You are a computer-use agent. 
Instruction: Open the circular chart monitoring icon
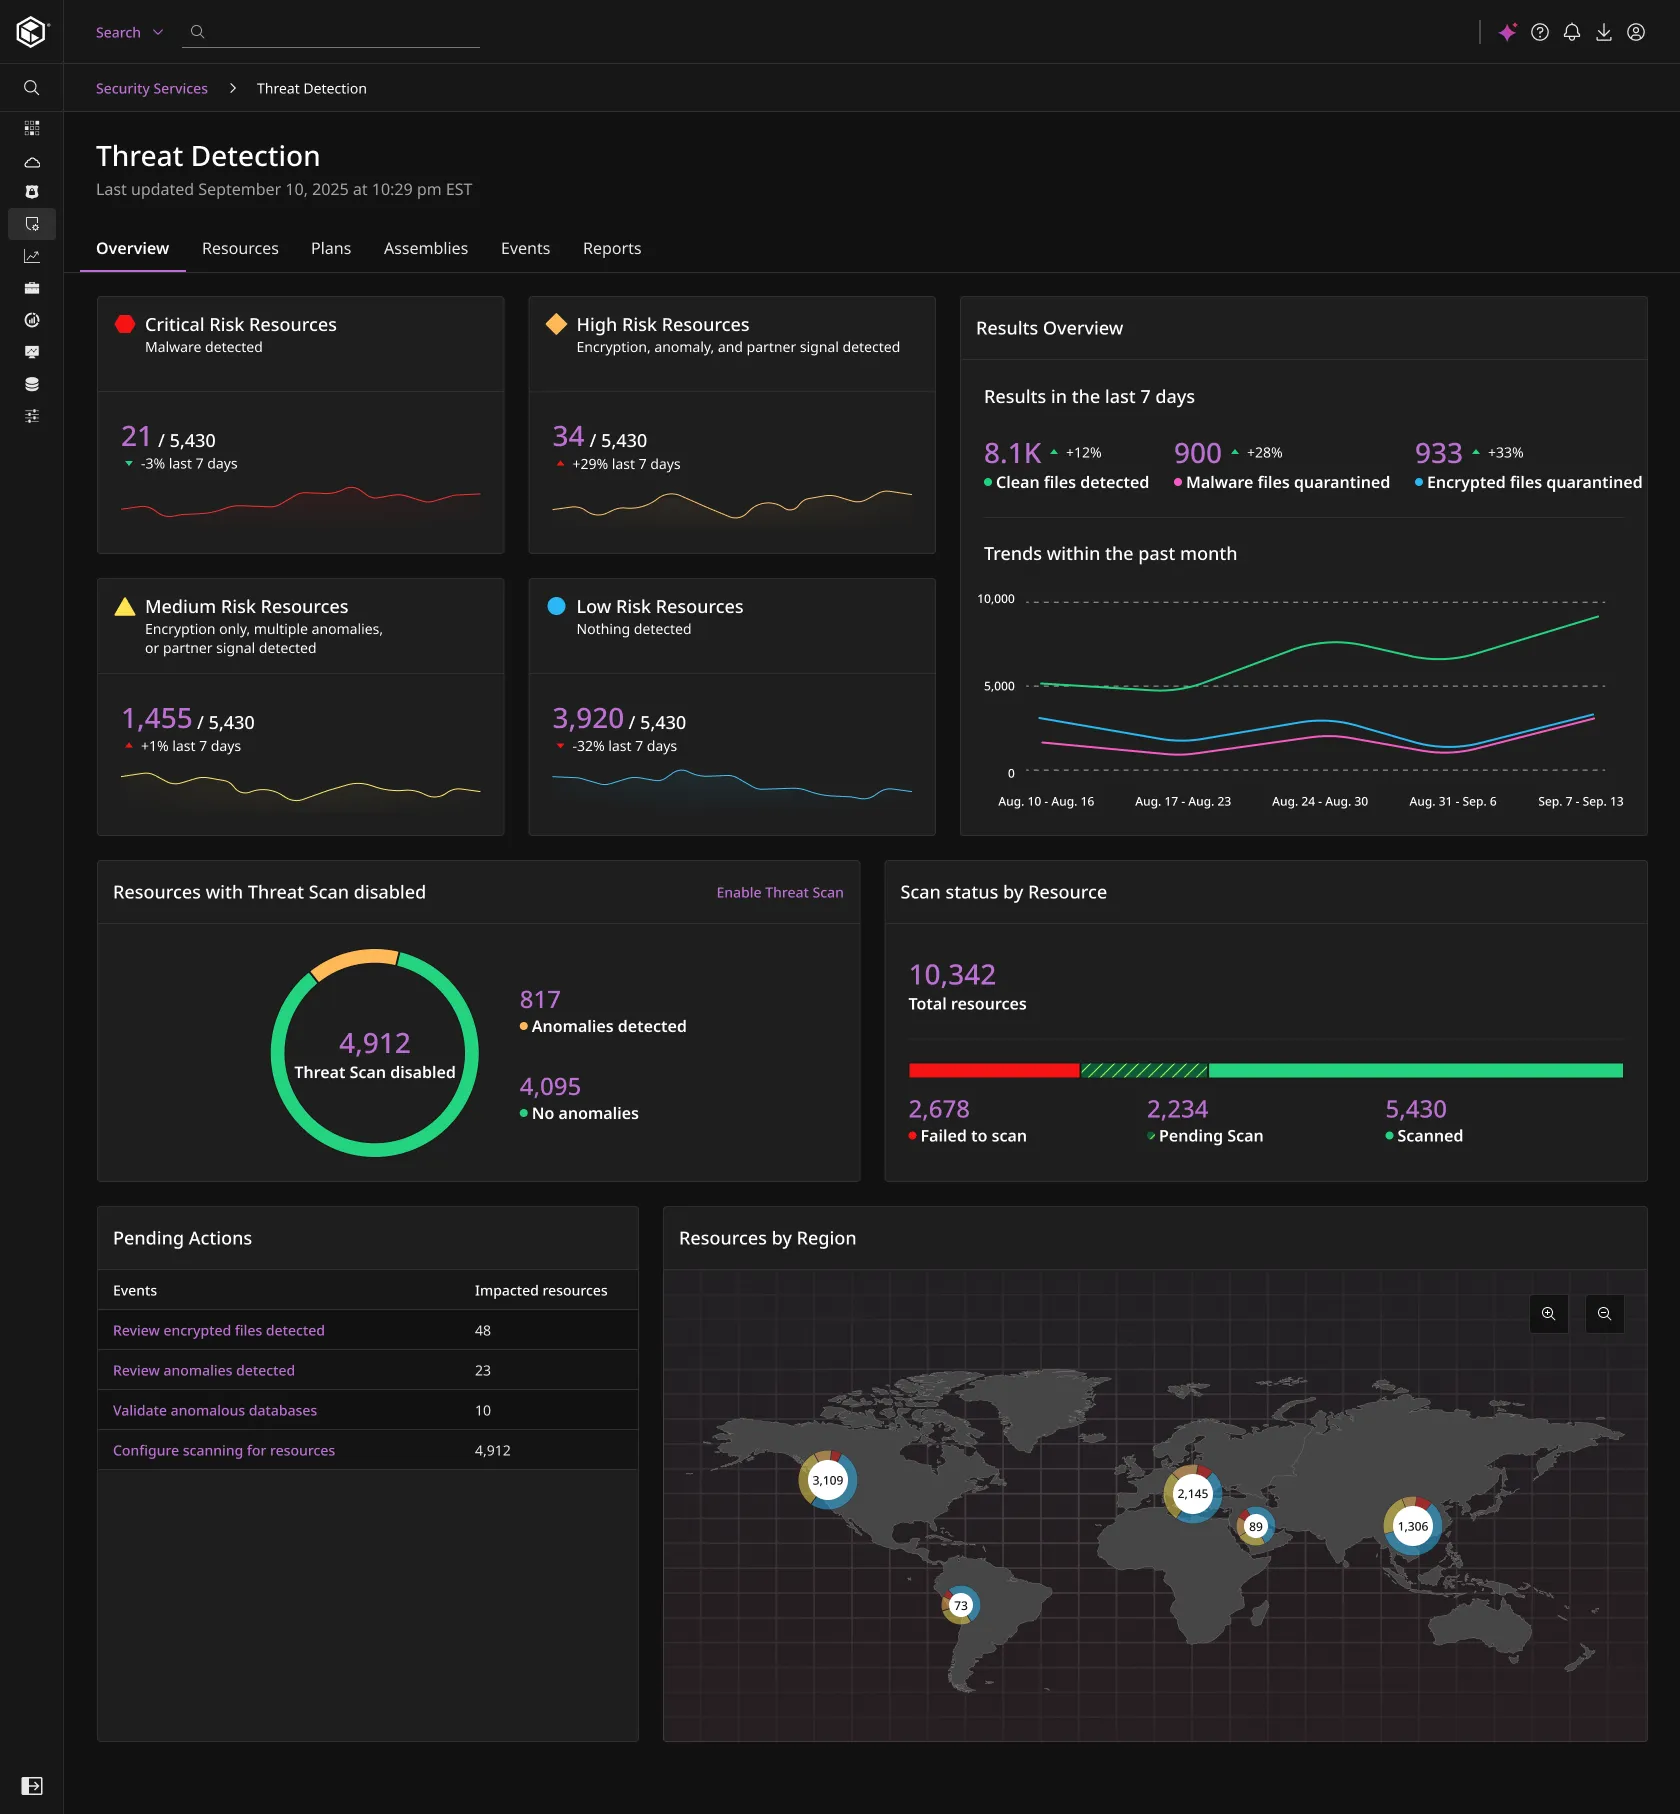32,320
